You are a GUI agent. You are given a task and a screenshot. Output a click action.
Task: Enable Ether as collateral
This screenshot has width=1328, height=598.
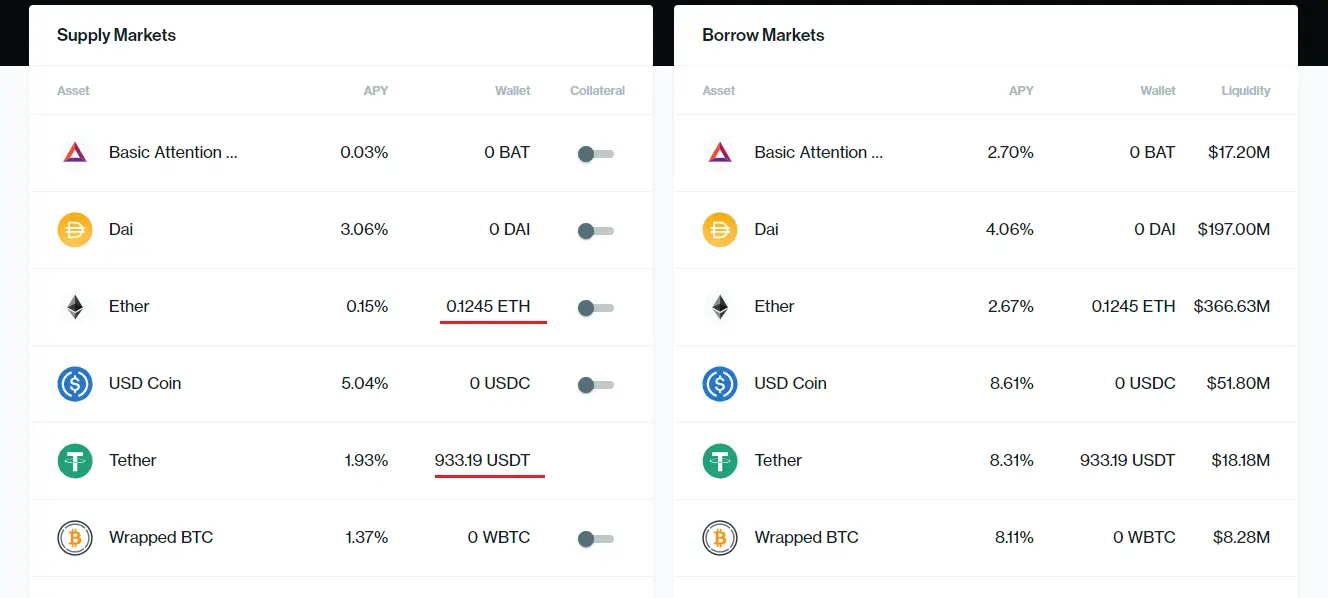596,308
